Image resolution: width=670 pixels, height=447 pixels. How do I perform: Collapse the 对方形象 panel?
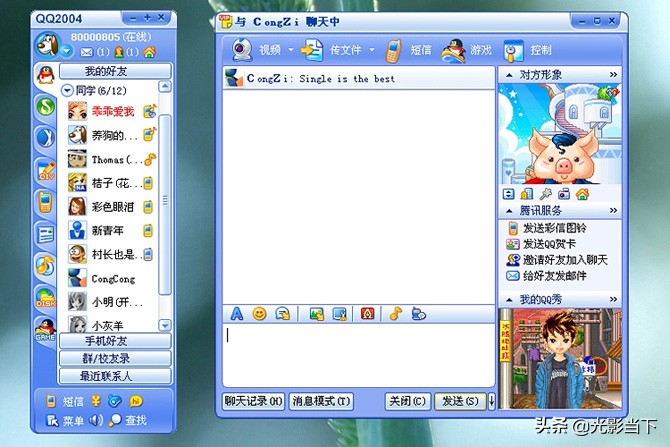pyautogui.click(x=509, y=75)
